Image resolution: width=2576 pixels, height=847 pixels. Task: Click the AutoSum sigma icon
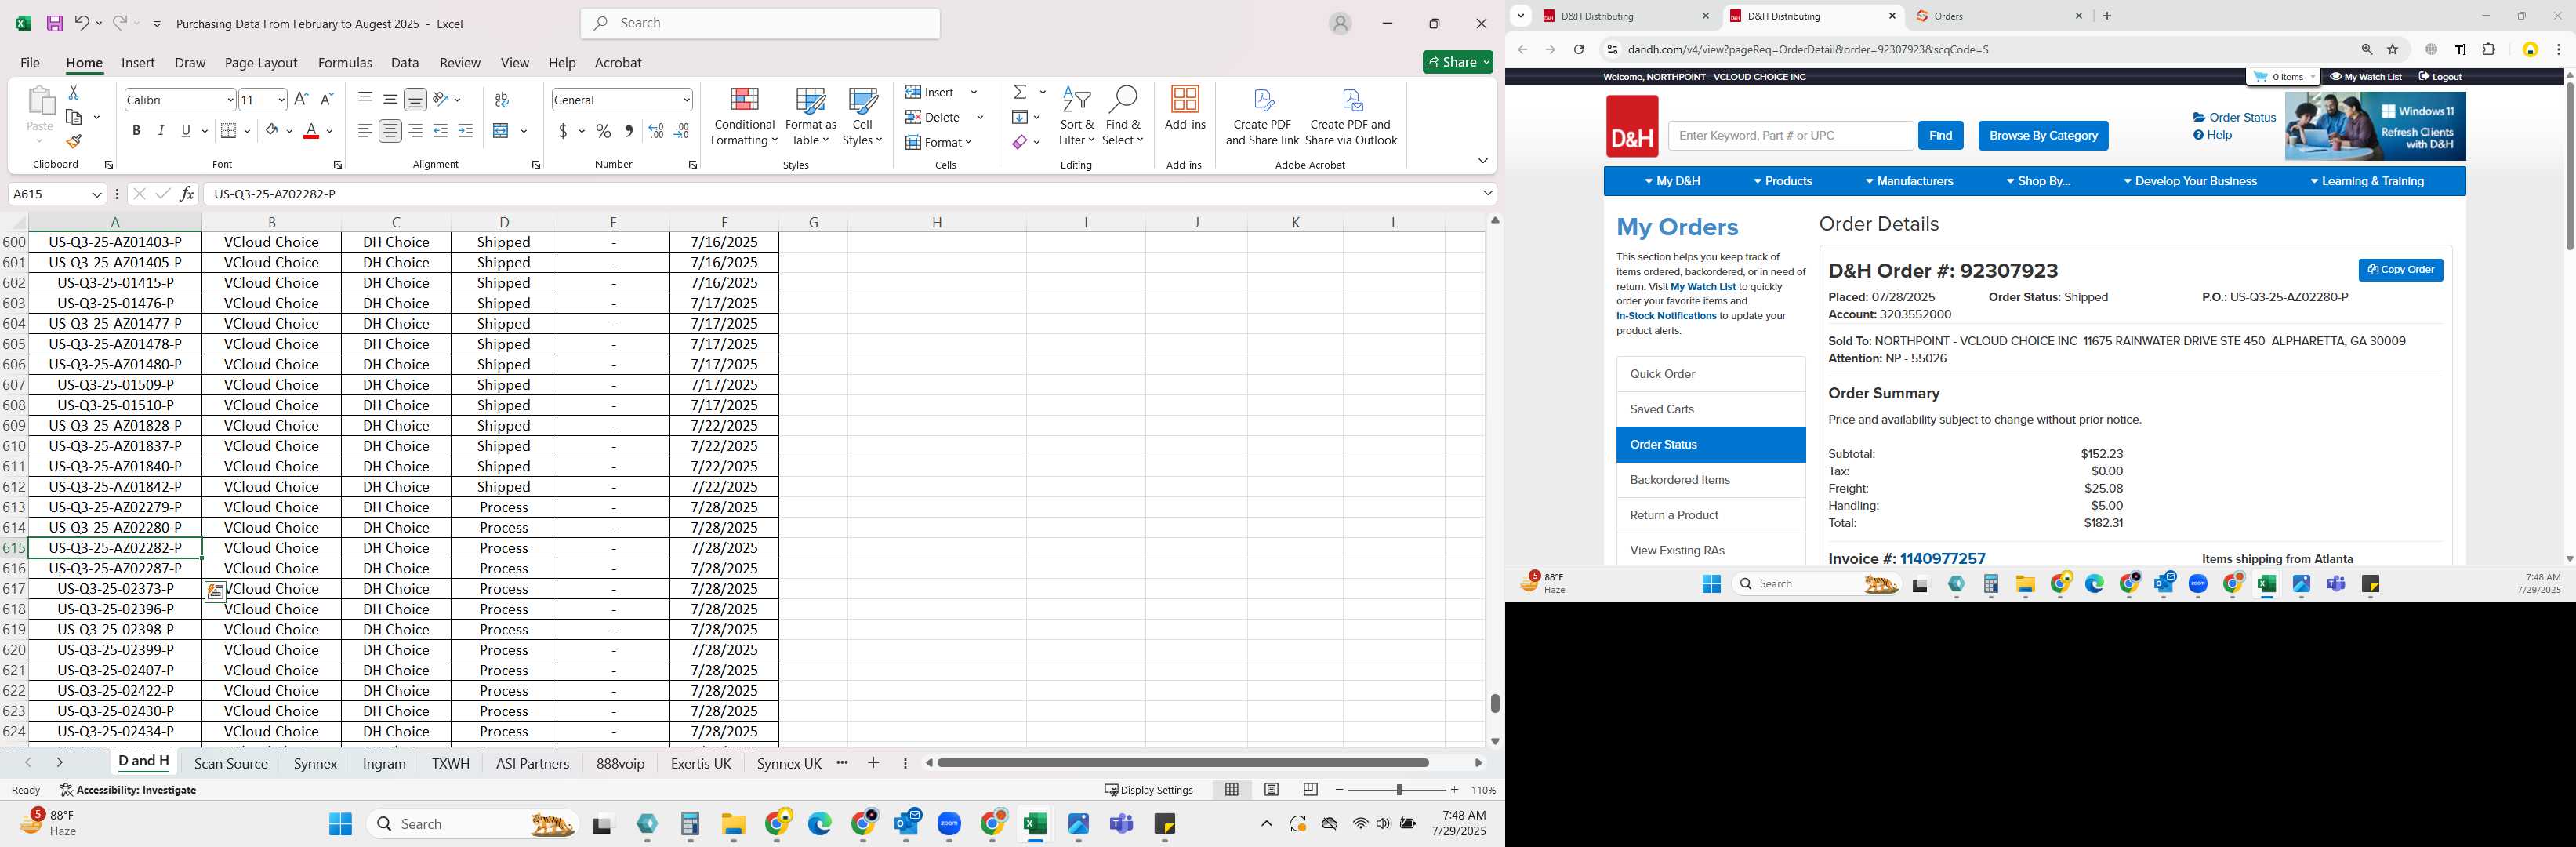[x=1019, y=92]
